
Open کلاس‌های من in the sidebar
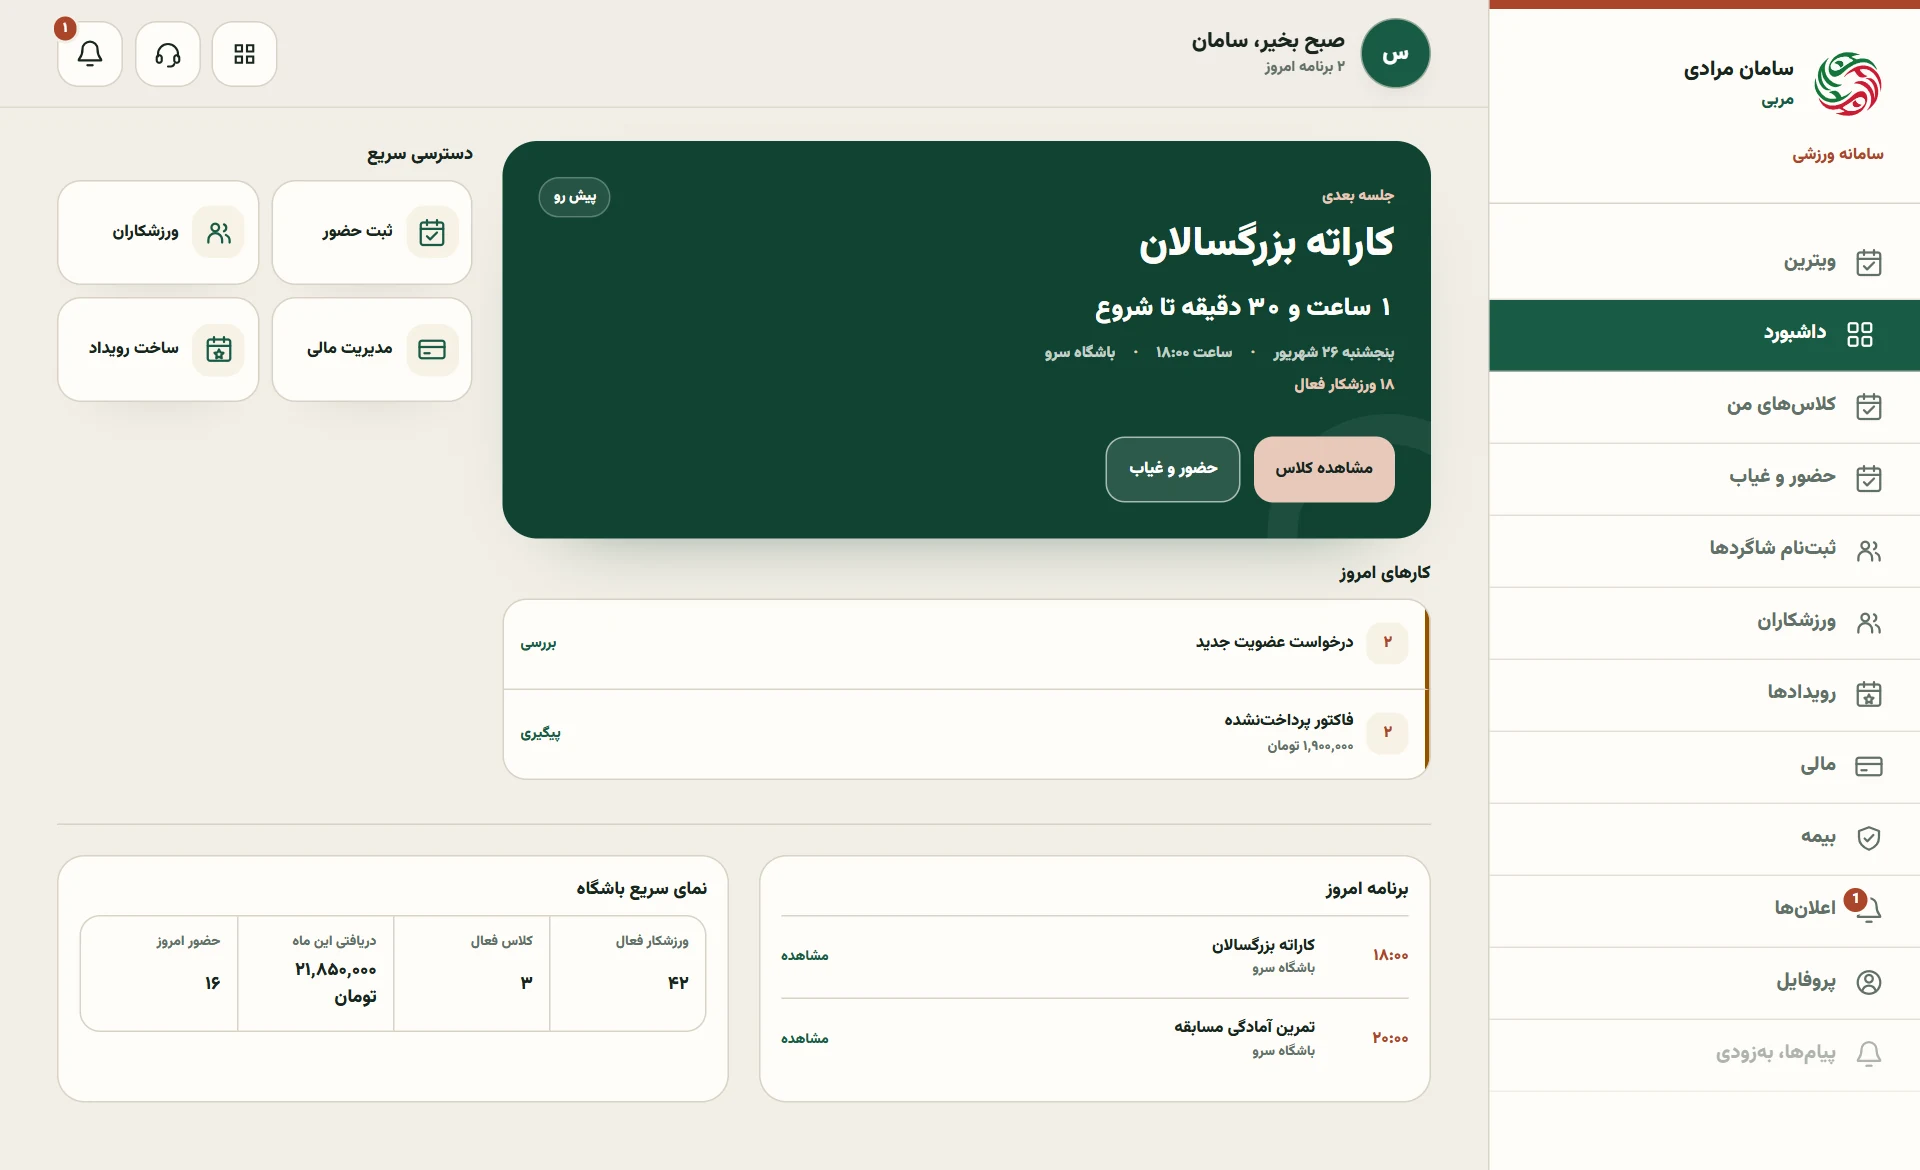point(1704,406)
